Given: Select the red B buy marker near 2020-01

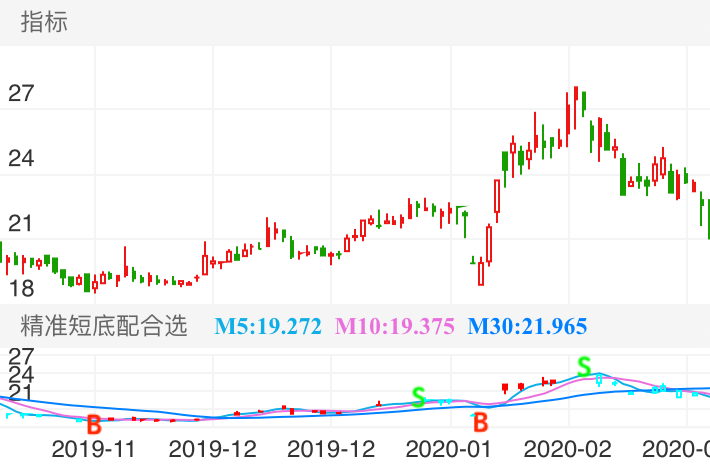Looking at the screenshot, I should [x=480, y=420].
